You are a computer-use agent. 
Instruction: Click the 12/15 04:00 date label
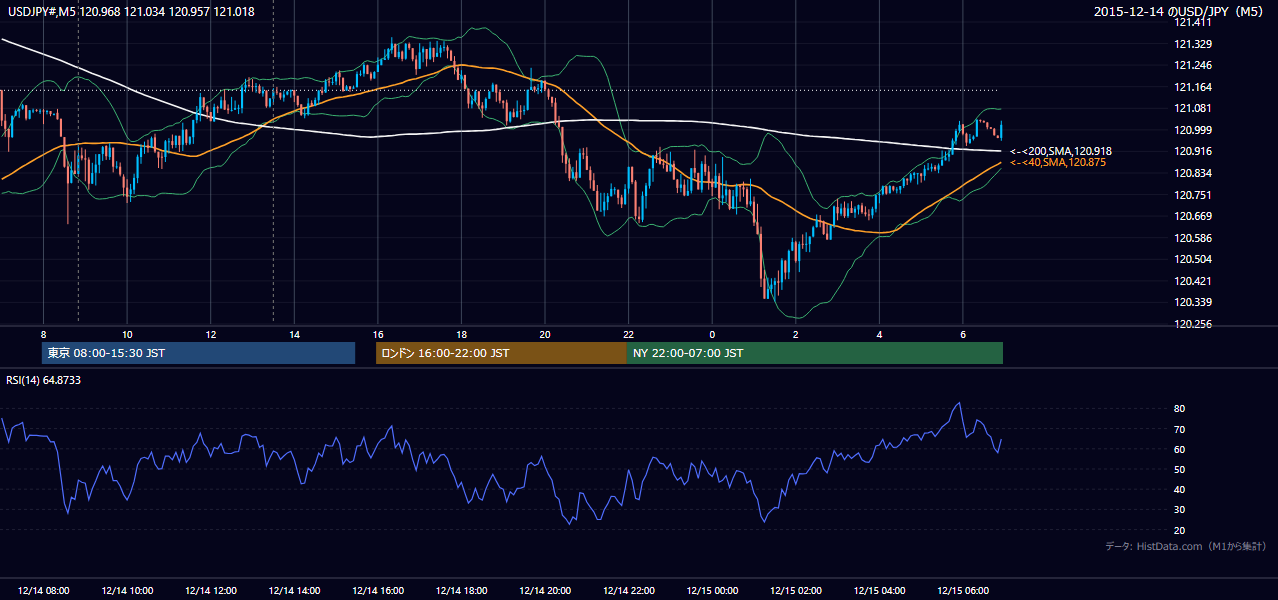879,591
